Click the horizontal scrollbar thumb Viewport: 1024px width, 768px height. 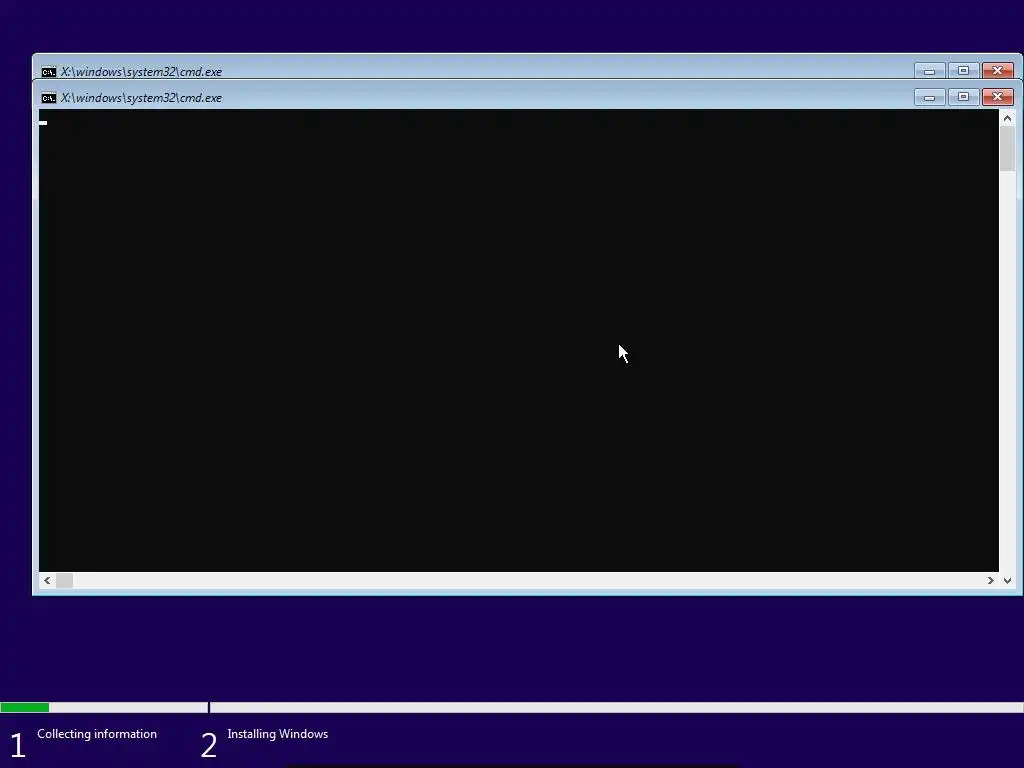[x=65, y=580]
